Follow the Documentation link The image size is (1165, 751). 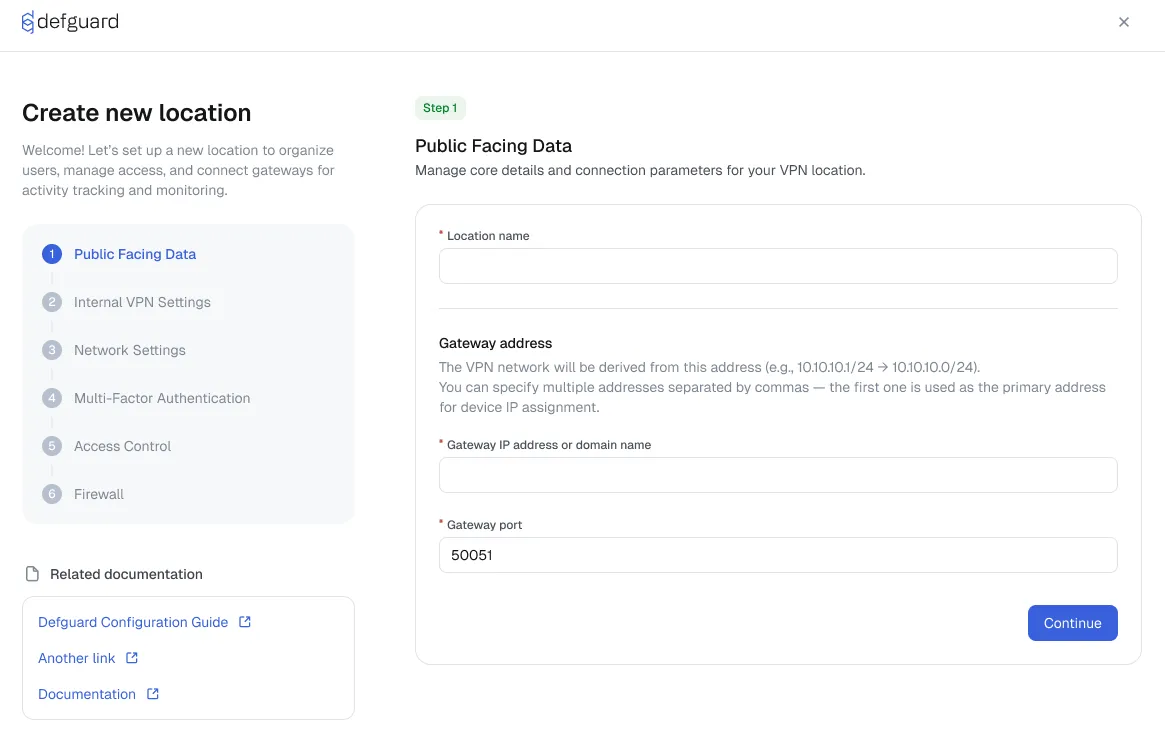(x=87, y=694)
